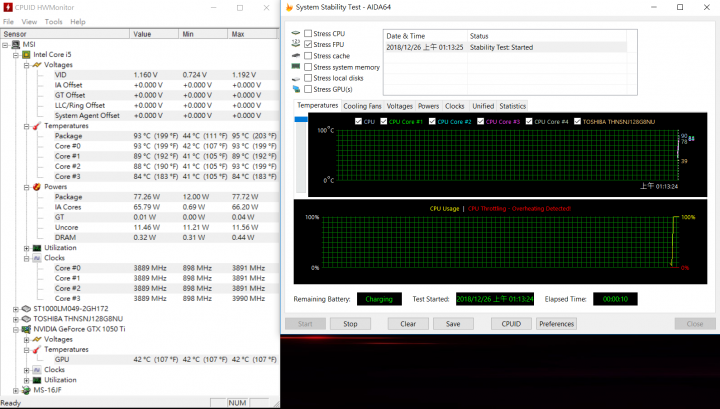
Task: Collapse the Intel Core i5 Voltages section
Action: [27, 65]
